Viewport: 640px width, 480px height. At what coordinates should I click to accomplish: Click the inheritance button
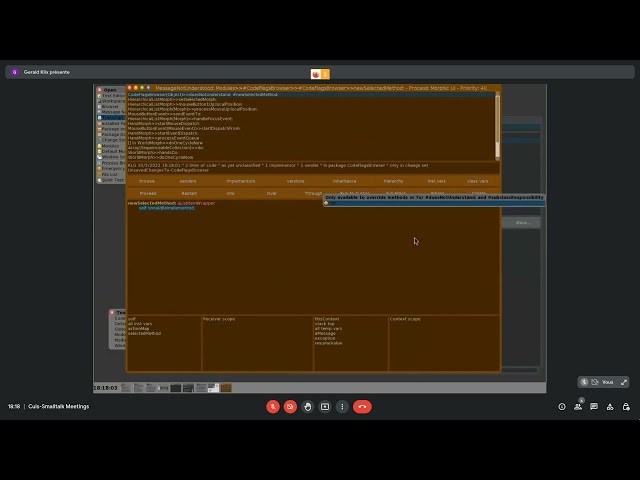click(x=344, y=181)
